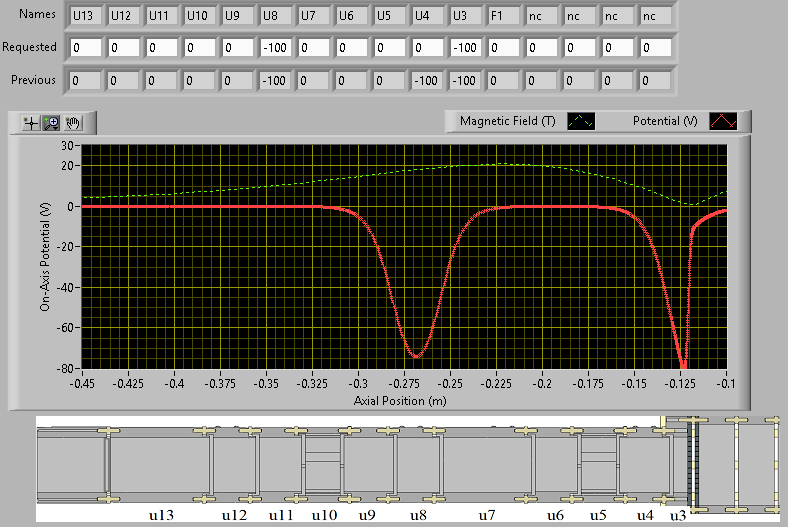Click the u12 electrode label in diagram

click(x=234, y=515)
